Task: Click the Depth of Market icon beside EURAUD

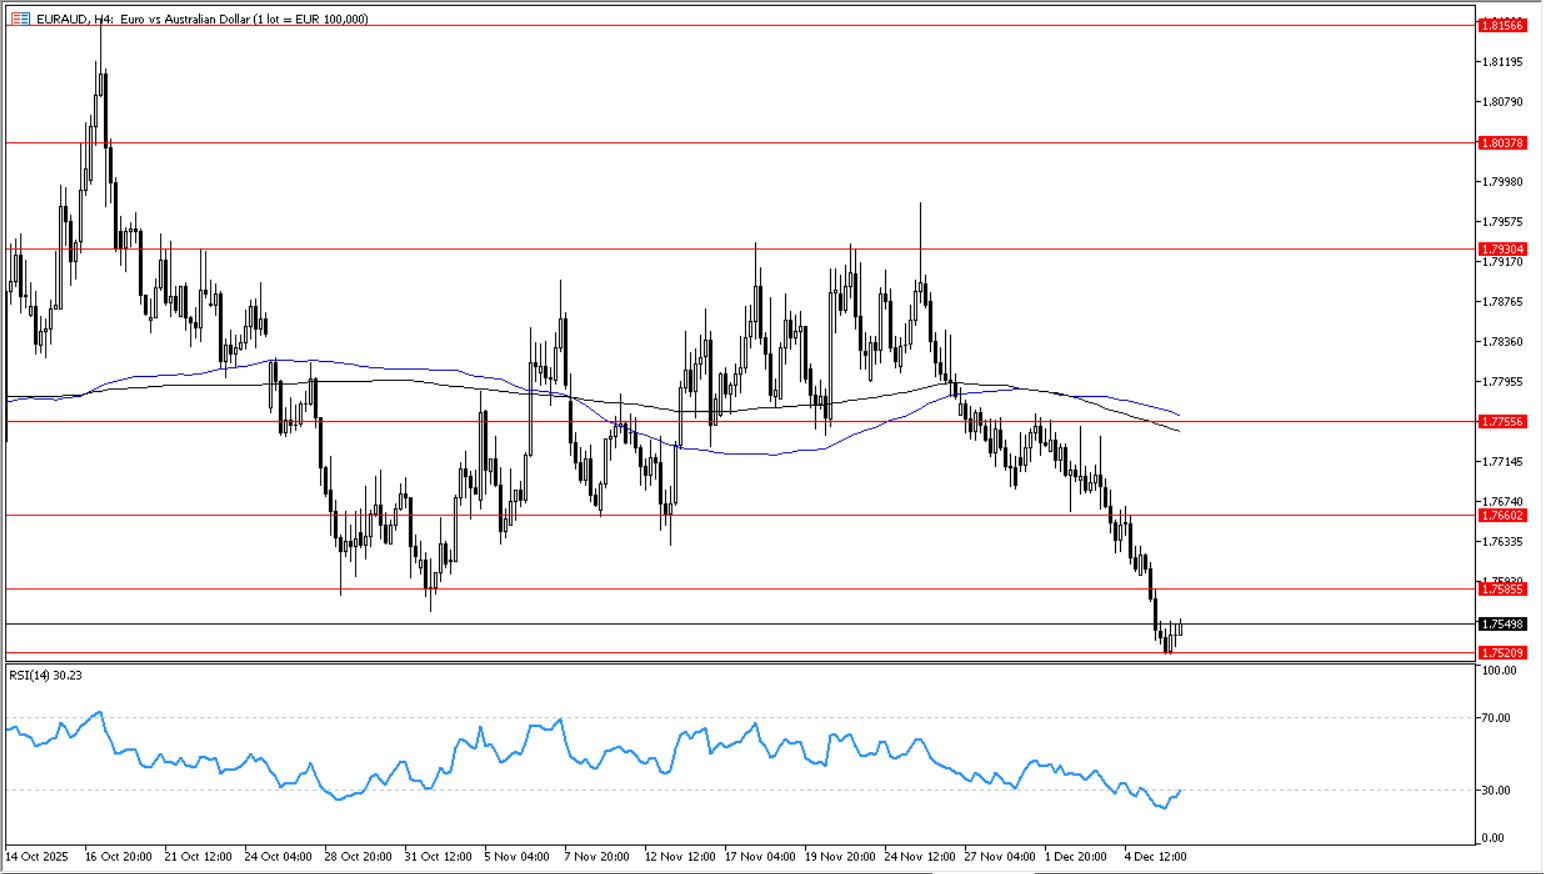Action: pyautogui.click(x=20, y=19)
